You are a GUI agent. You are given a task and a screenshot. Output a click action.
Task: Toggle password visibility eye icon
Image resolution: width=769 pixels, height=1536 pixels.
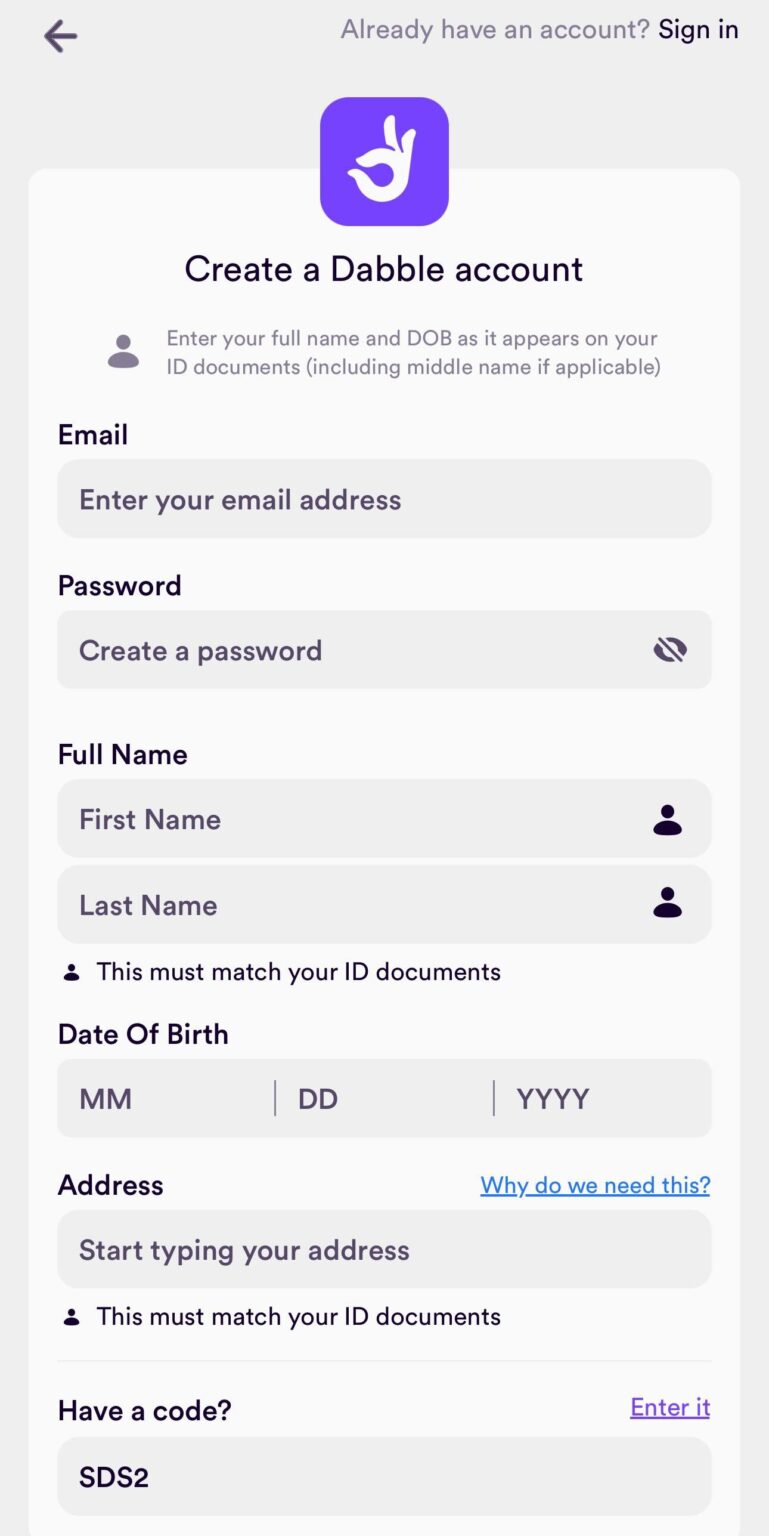pos(670,651)
